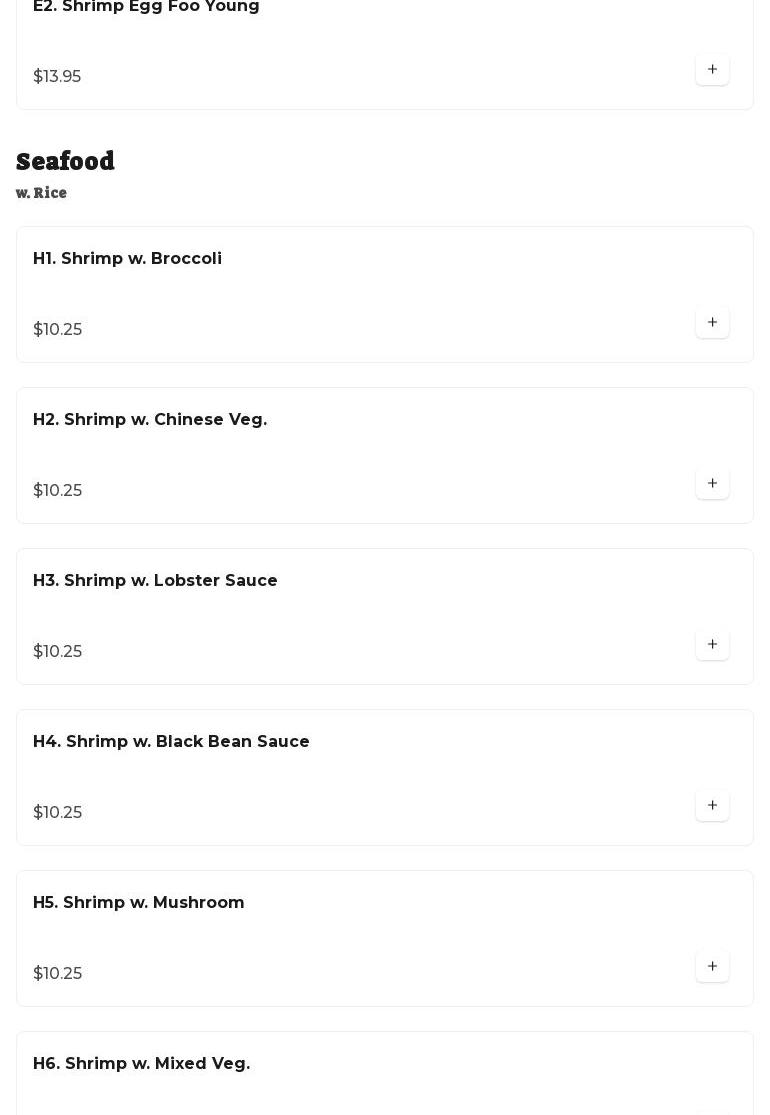Image resolution: width=770 pixels, height=1115 pixels.
Task: Add H5 Shrimp w. Mushroom to order
Action: [x=712, y=967]
